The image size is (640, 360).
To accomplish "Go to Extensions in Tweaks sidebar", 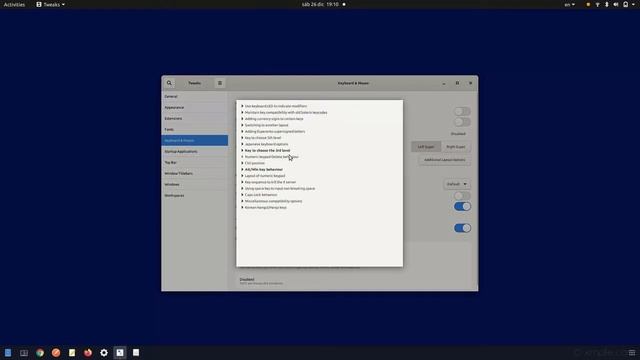I will [194, 119].
